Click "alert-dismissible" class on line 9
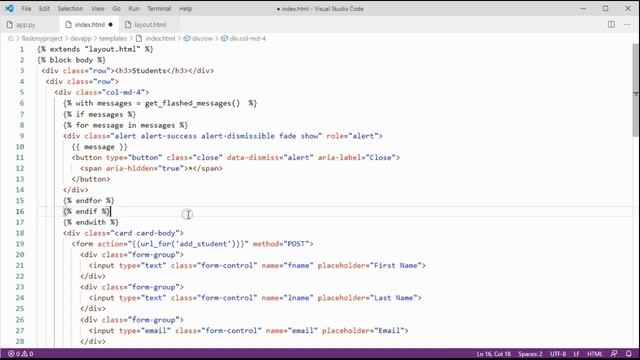The height and width of the screenshot is (360, 640). click(x=238, y=136)
